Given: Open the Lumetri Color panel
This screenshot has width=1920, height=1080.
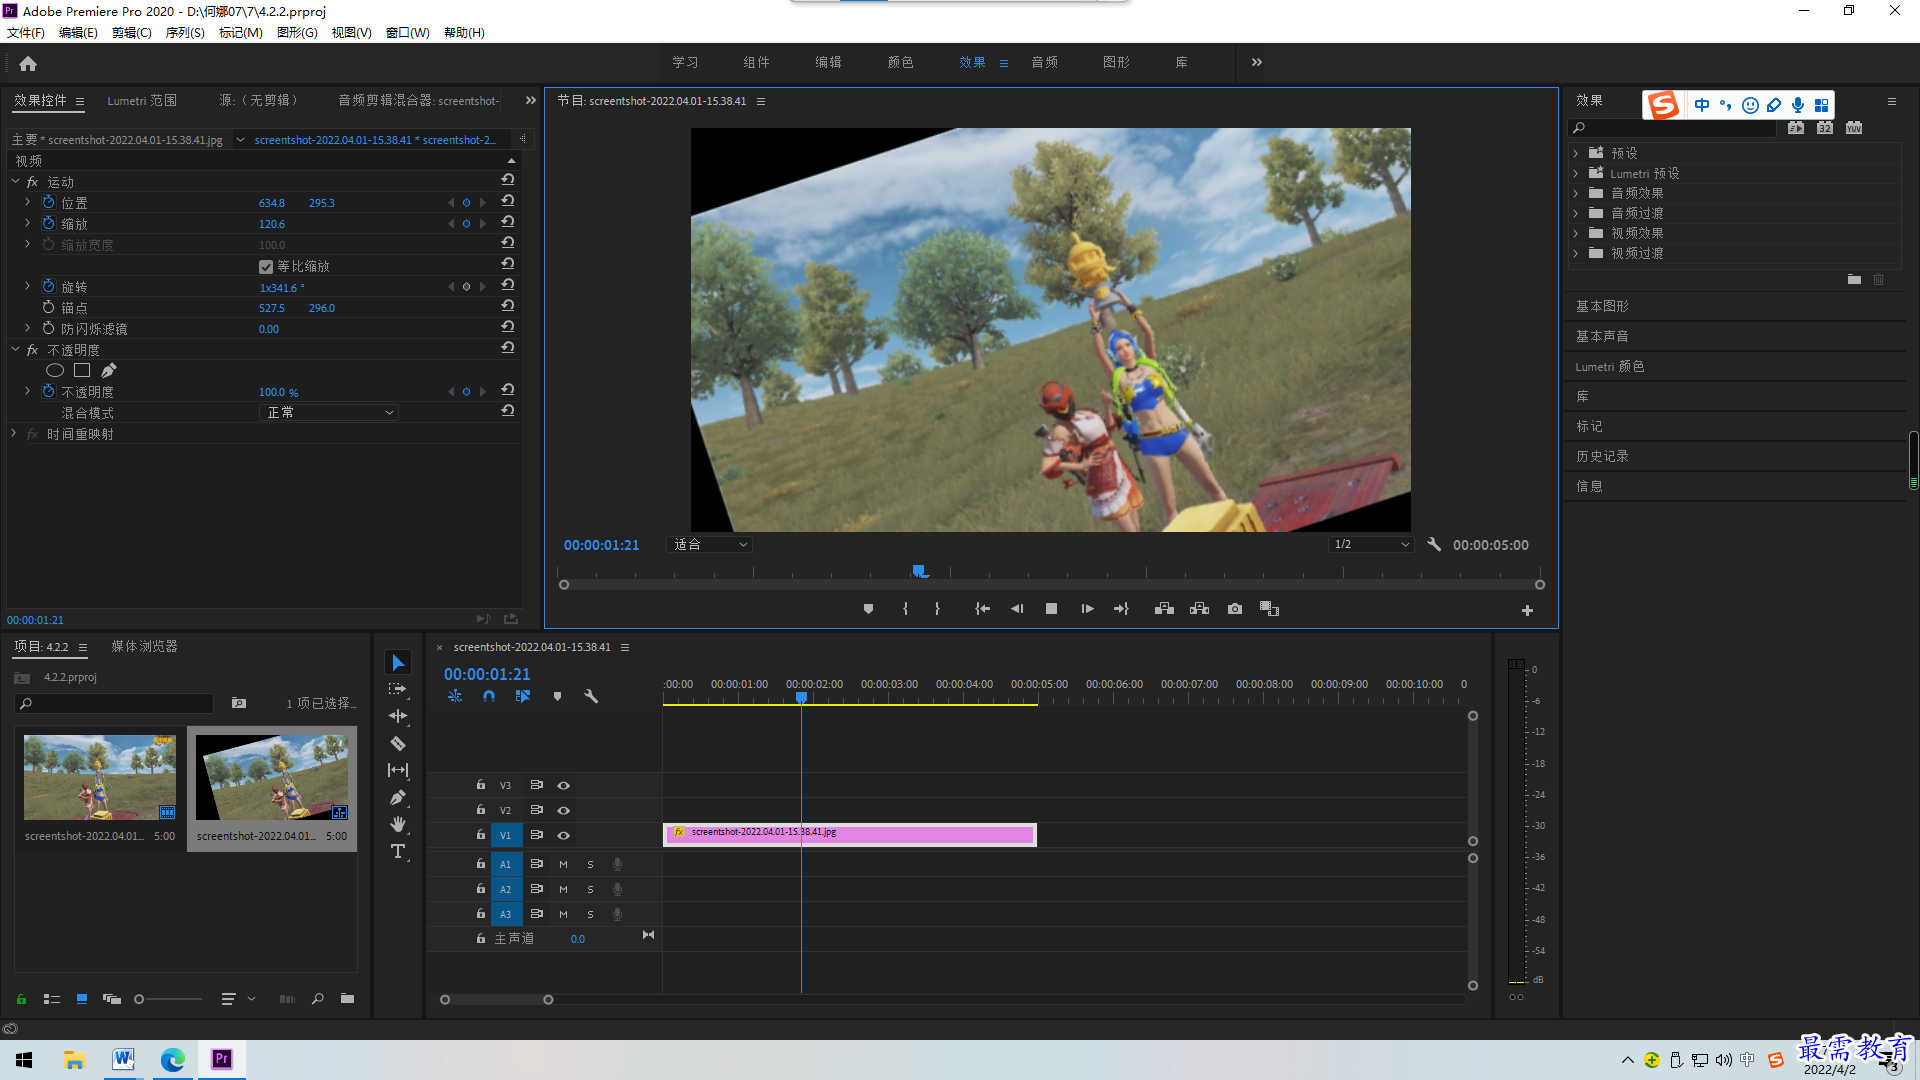Looking at the screenshot, I should pyautogui.click(x=1610, y=367).
